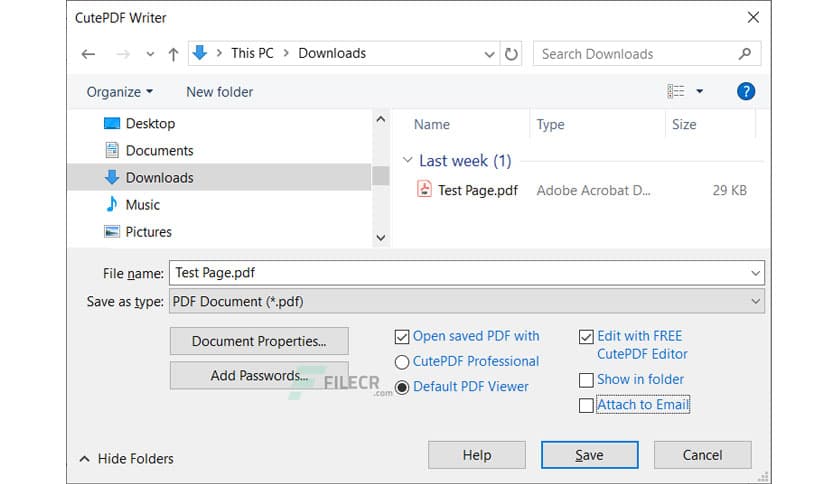This screenshot has width=836, height=484.
Task: Click This PC in the address path
Action: pyautogui.click(x=252, y=53)
